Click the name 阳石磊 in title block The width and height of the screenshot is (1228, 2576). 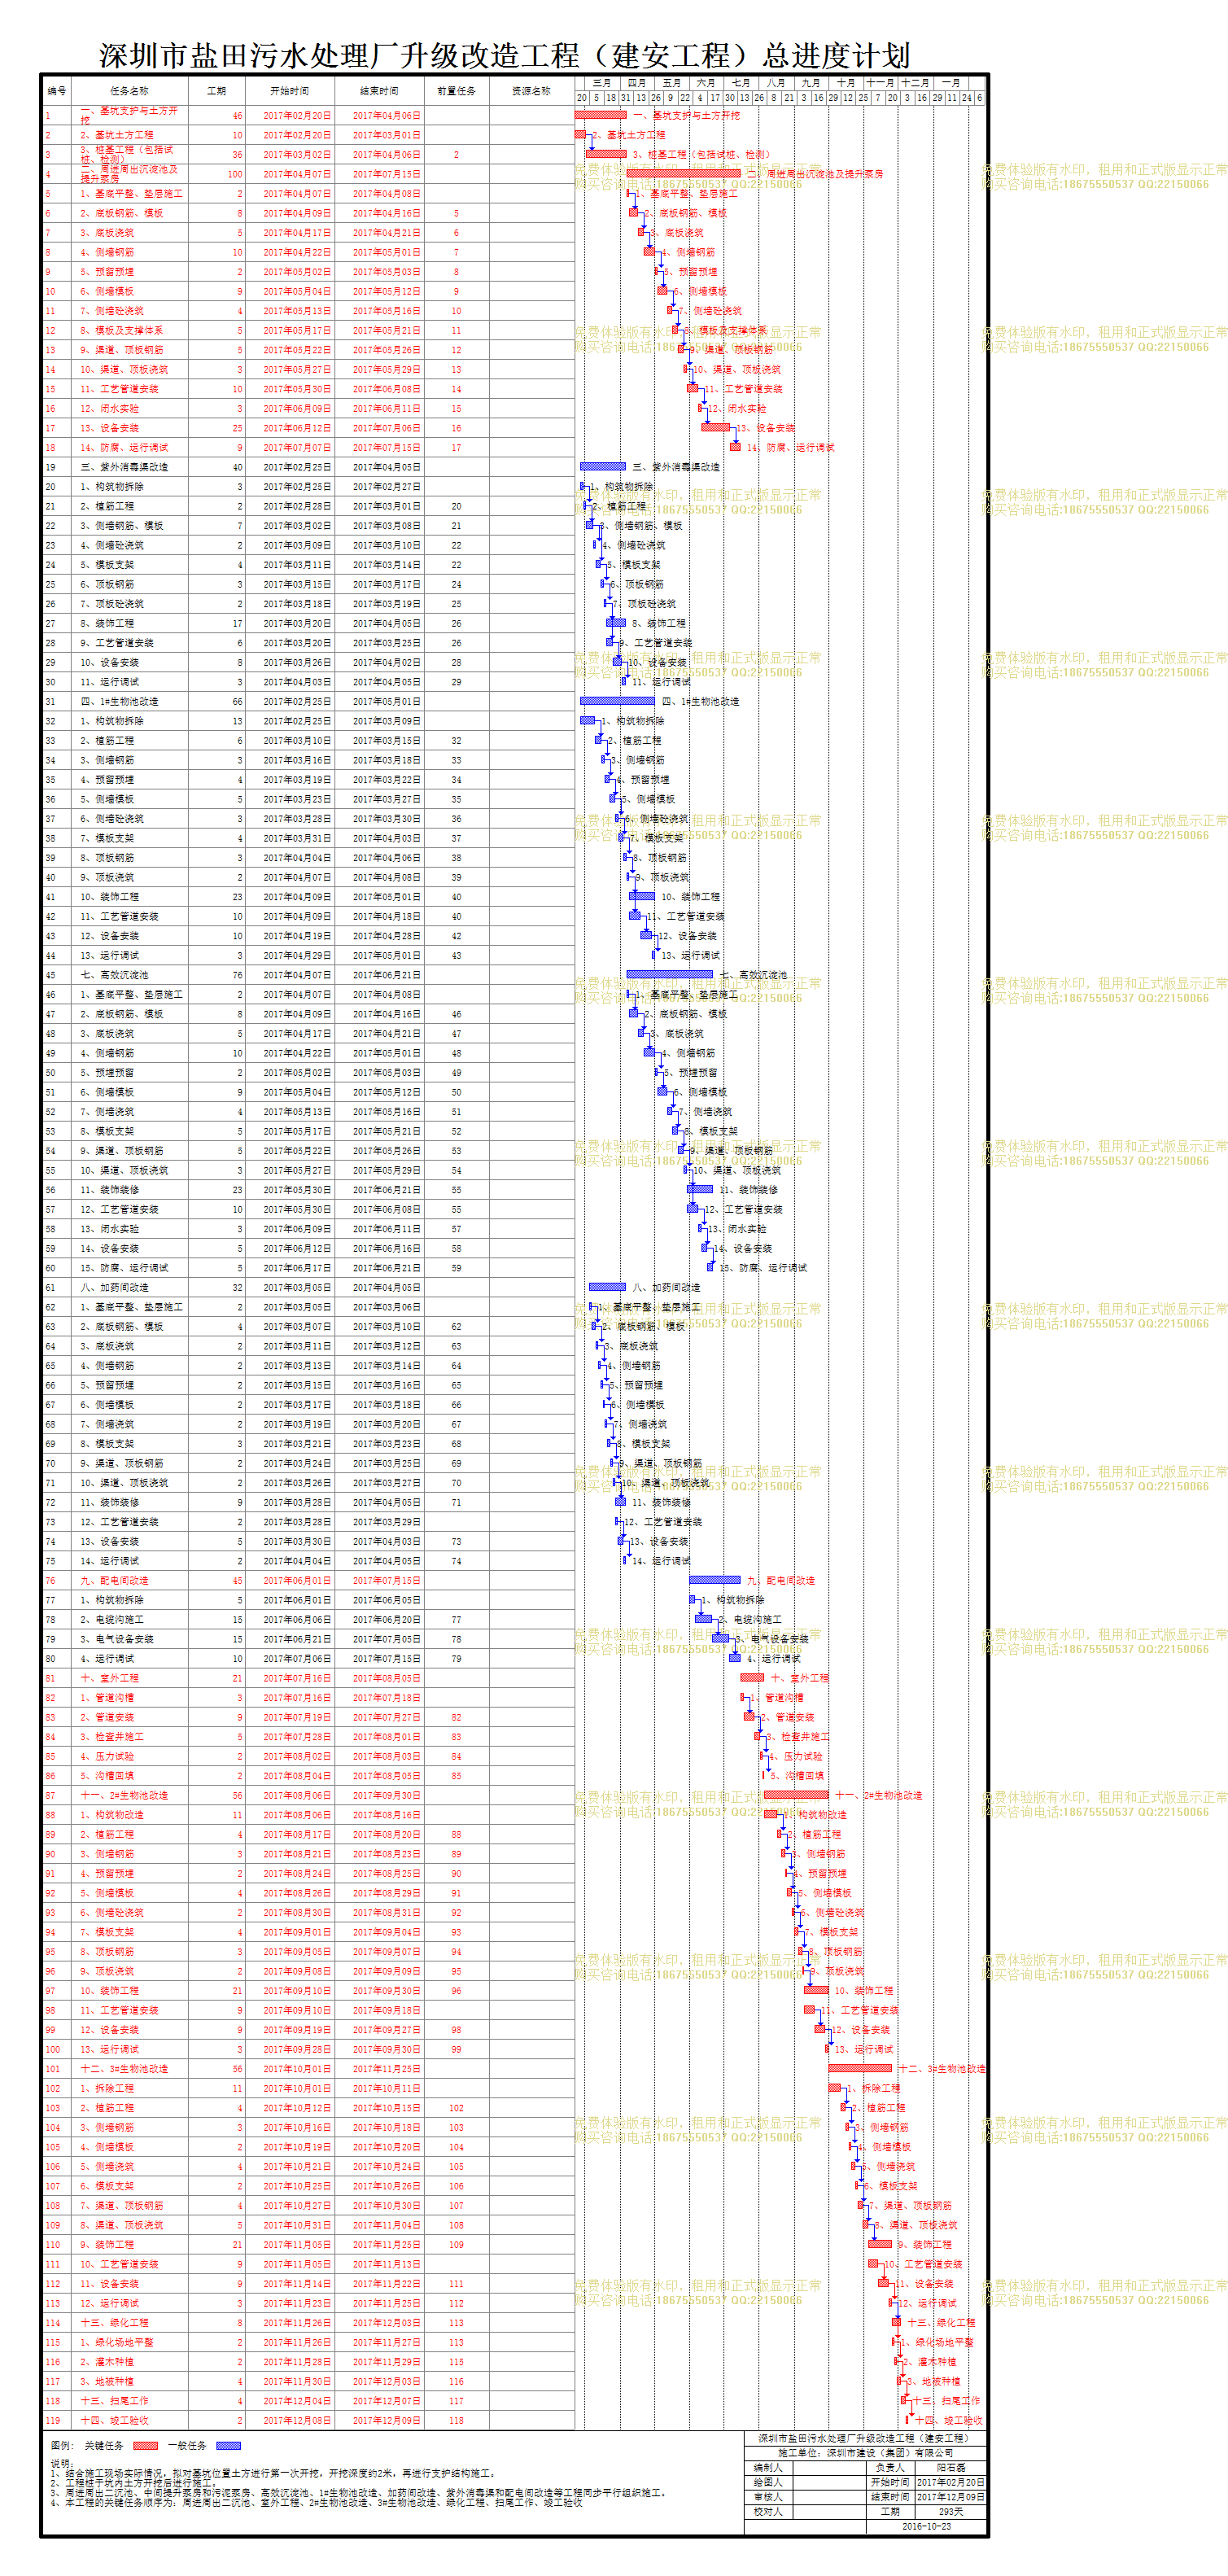pos(951,2467)
